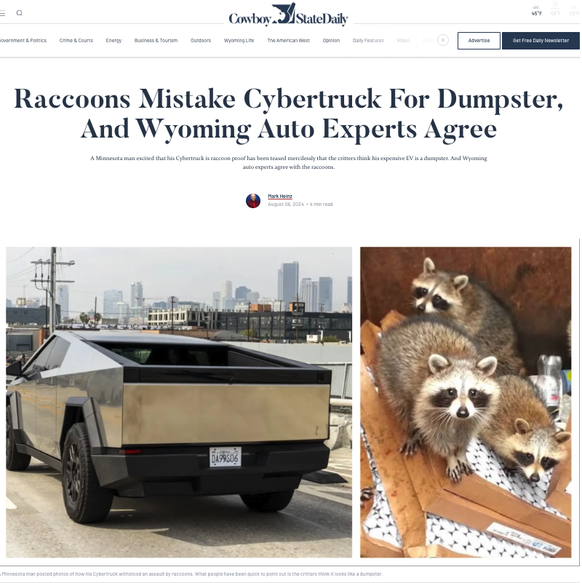This screenshot has height=583, width=582.
Task: Open the Outdoors category
Action: click(201, 41)
